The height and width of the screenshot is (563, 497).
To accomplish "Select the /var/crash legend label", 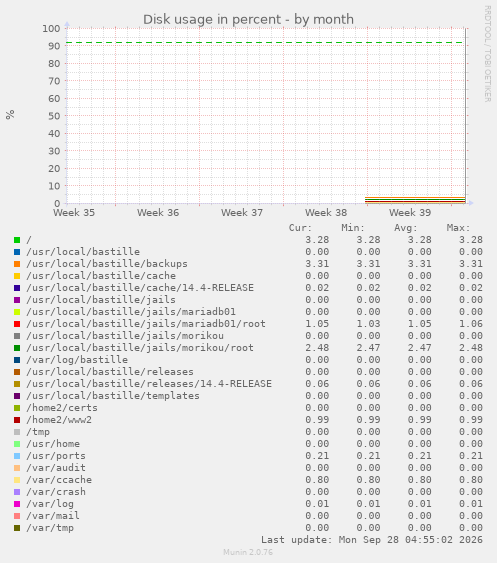I will pyautogui.click(x=56, y=492).
